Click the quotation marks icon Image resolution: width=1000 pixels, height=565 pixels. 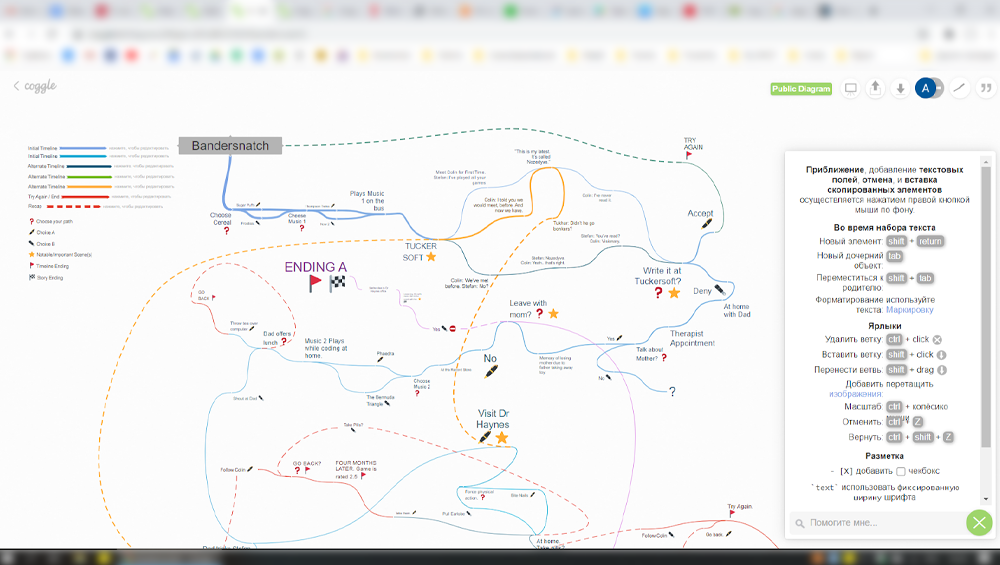(986, 88)
